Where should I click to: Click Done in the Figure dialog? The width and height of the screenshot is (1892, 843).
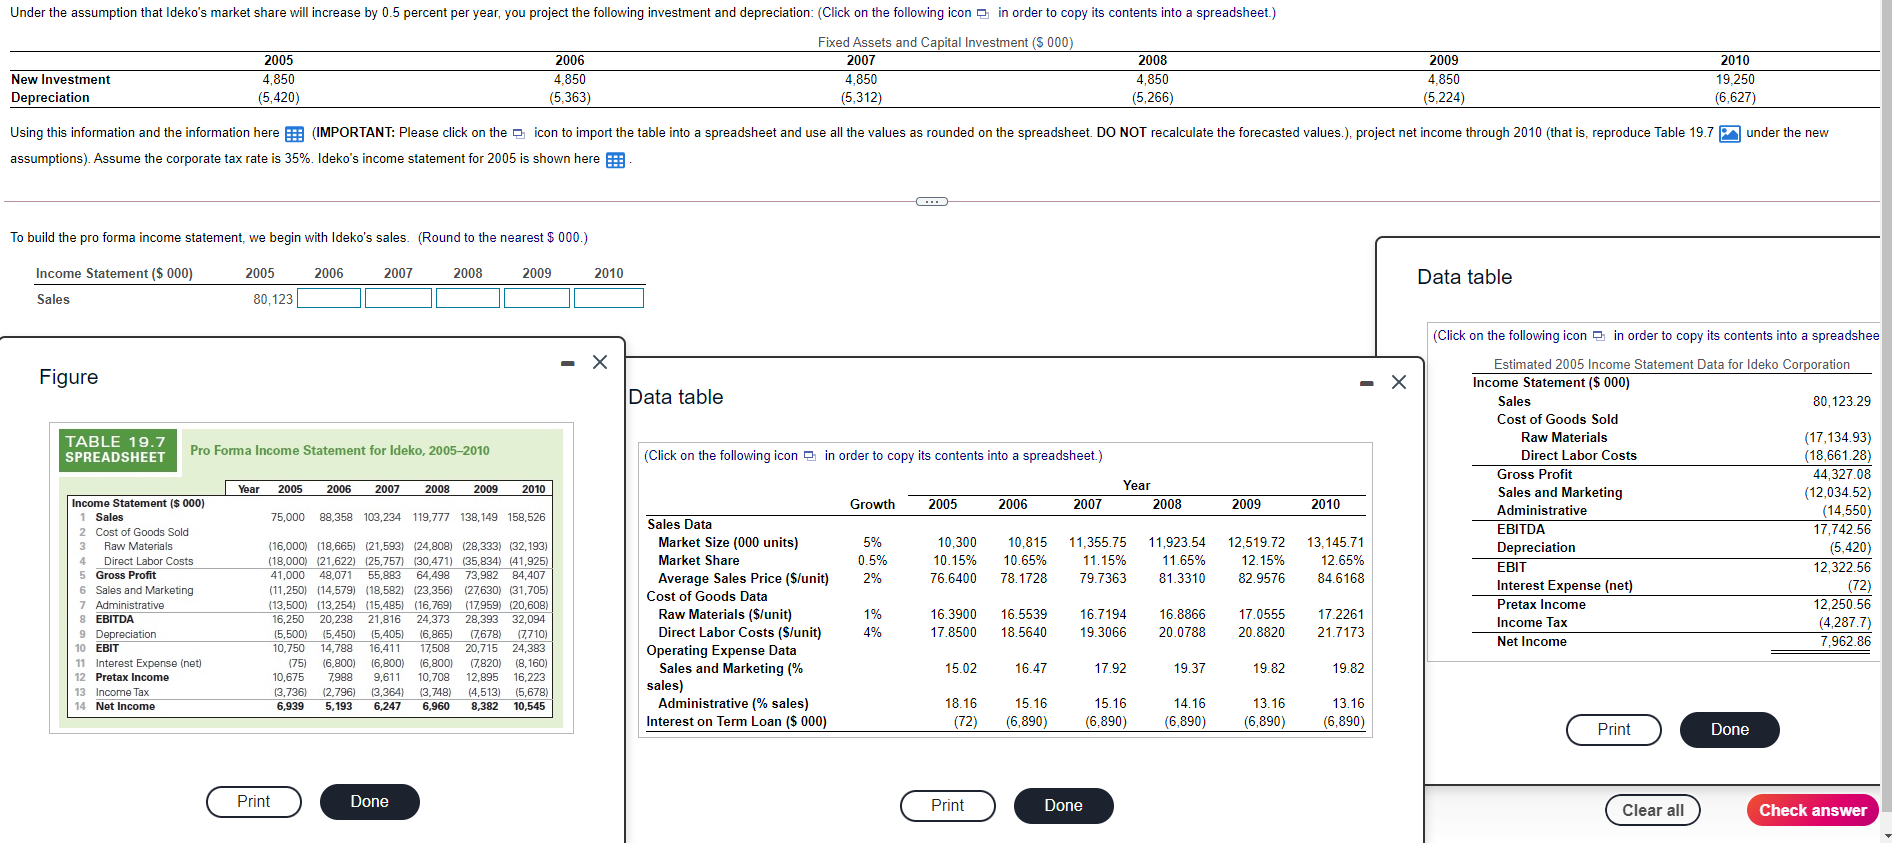[x=369, y=802]
